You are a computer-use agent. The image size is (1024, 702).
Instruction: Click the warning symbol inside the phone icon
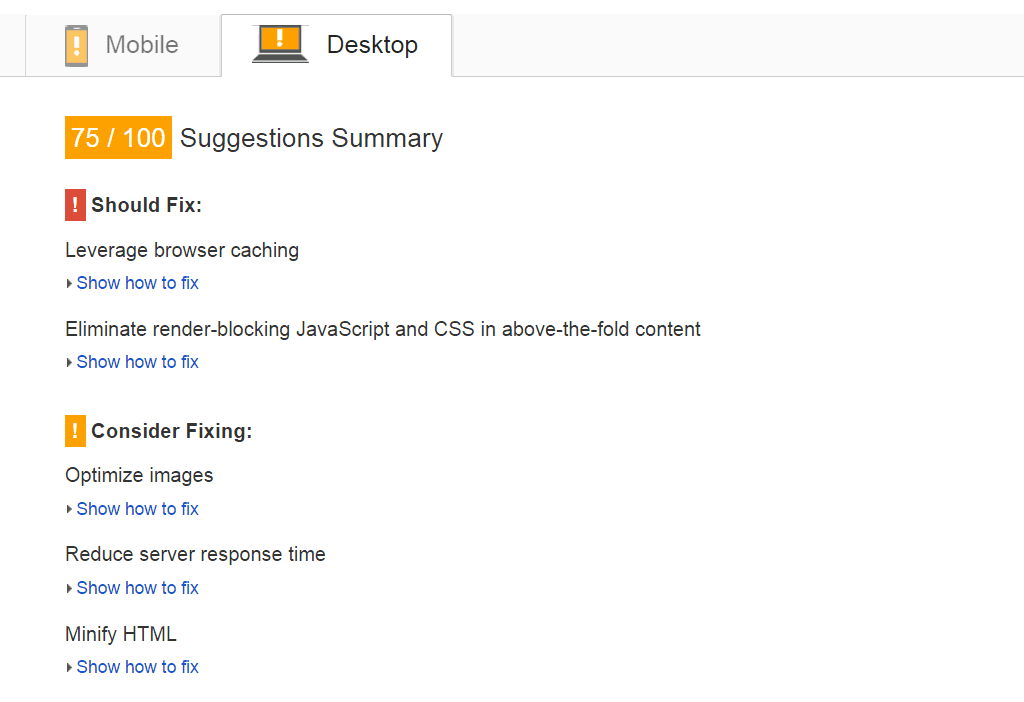click(77, 44)
